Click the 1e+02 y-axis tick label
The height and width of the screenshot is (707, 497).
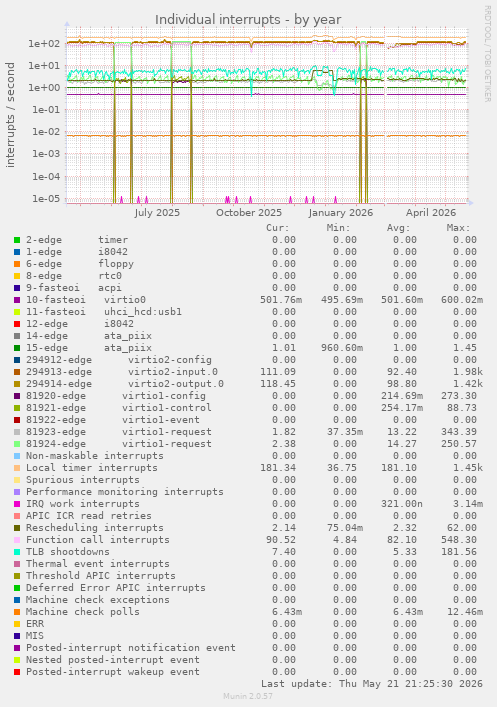pos(44,44)
